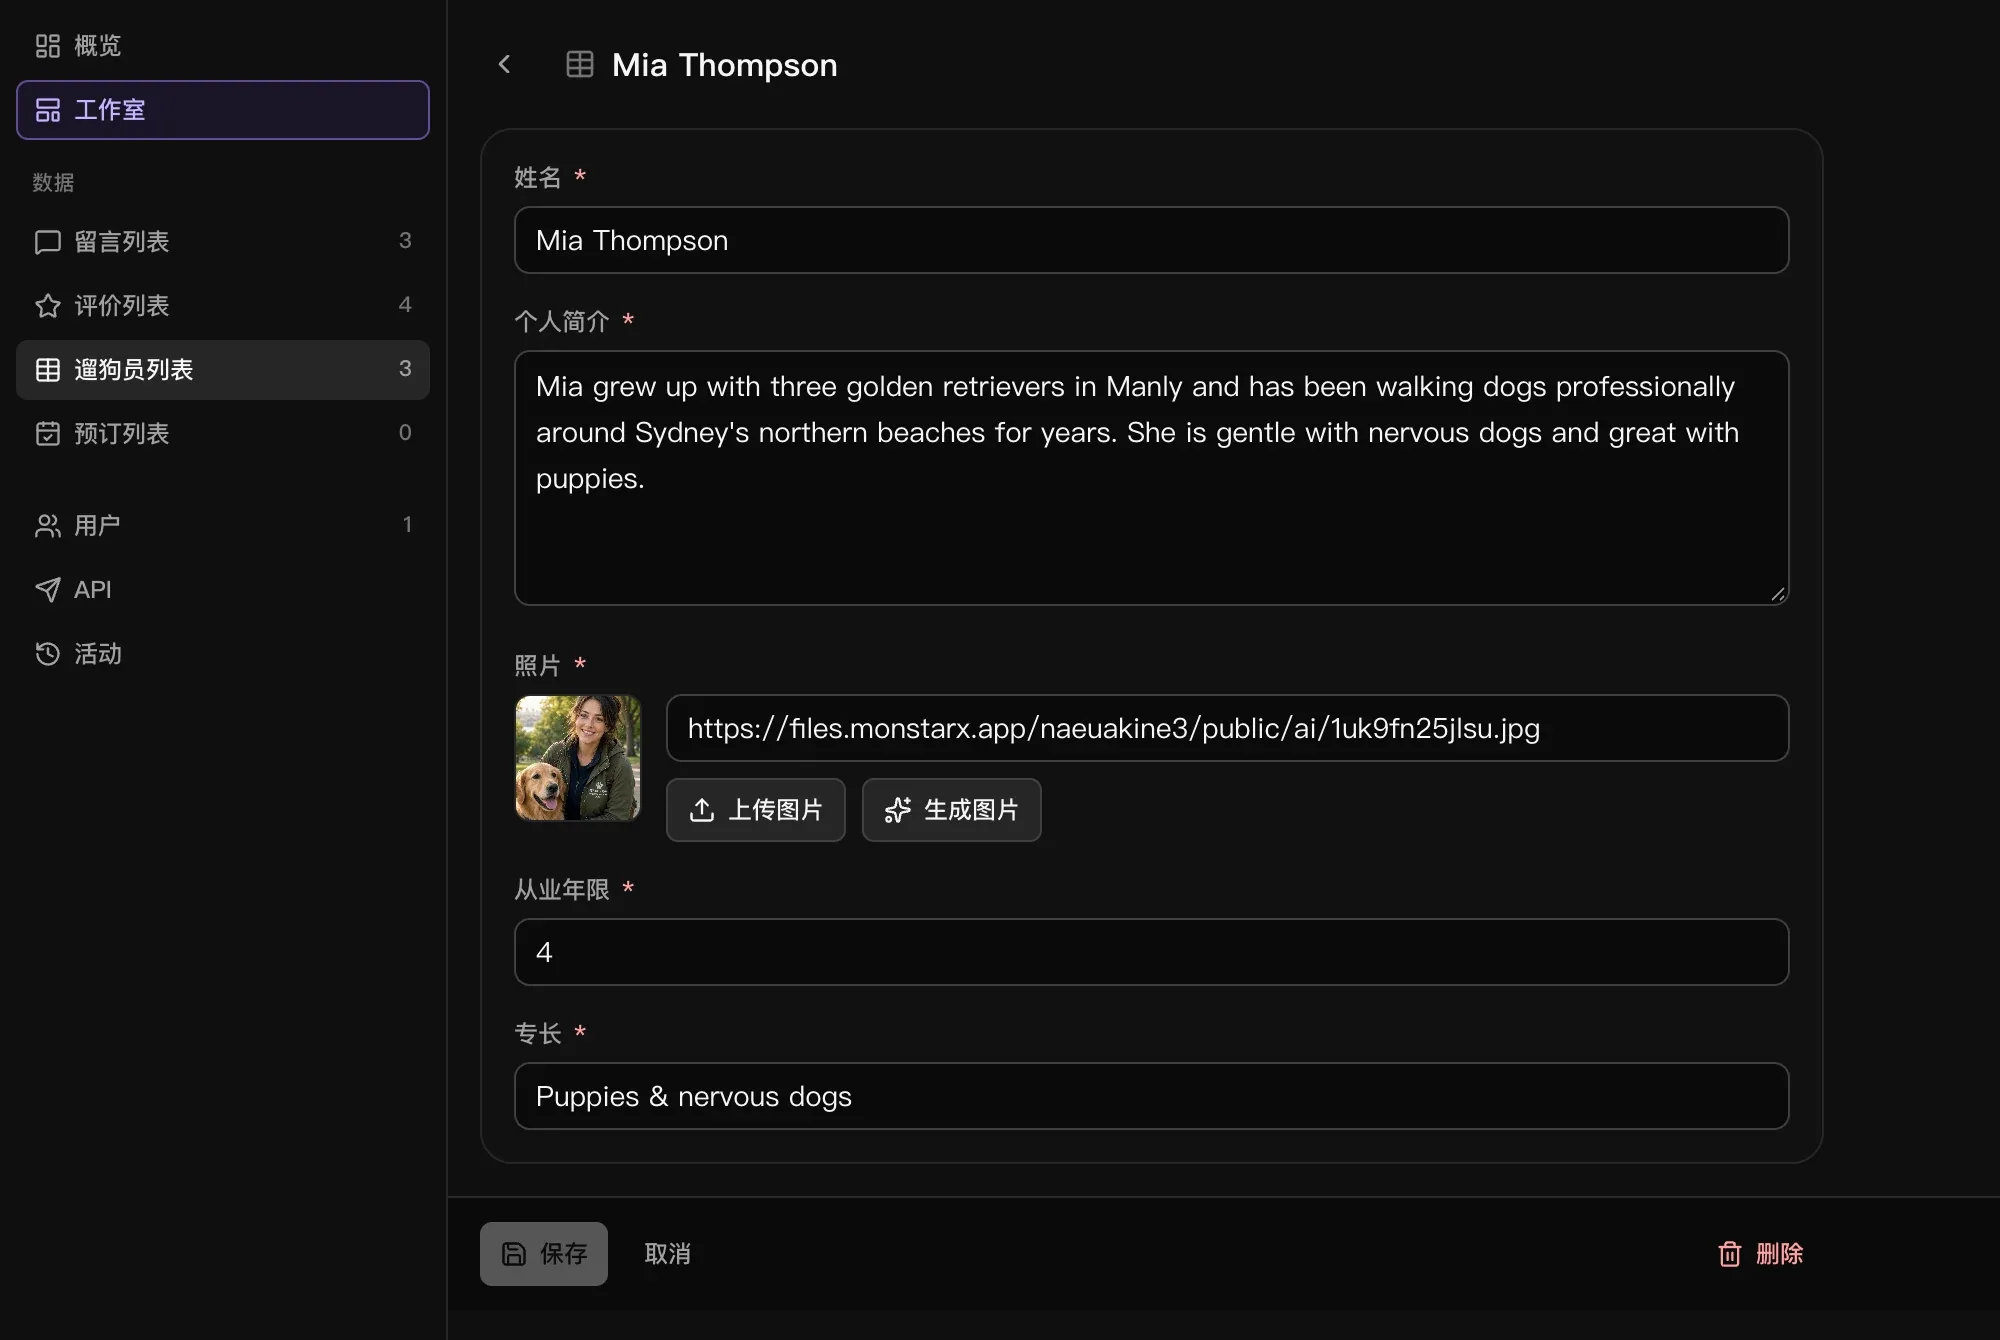Select 工作室 studio in sidebar
Image resolution: width=2000 pixels, height=1340 pixels.
(223, 110)
